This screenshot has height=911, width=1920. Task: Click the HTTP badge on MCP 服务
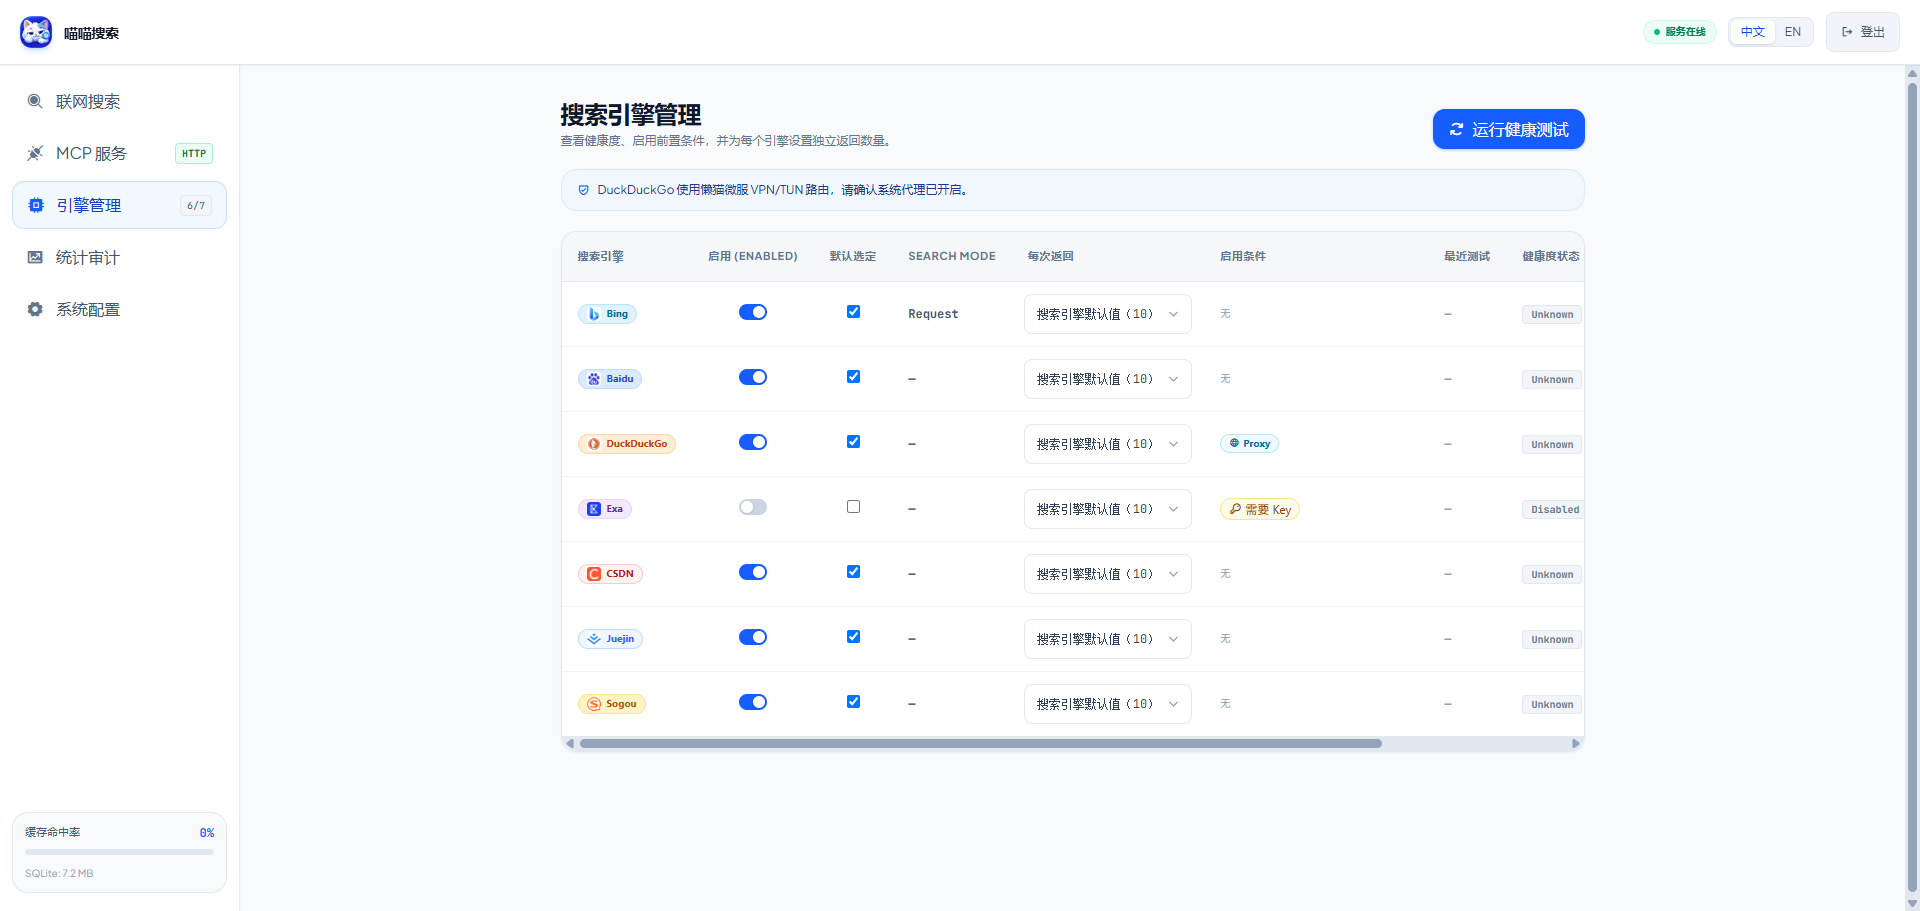[x=194, y=153]
